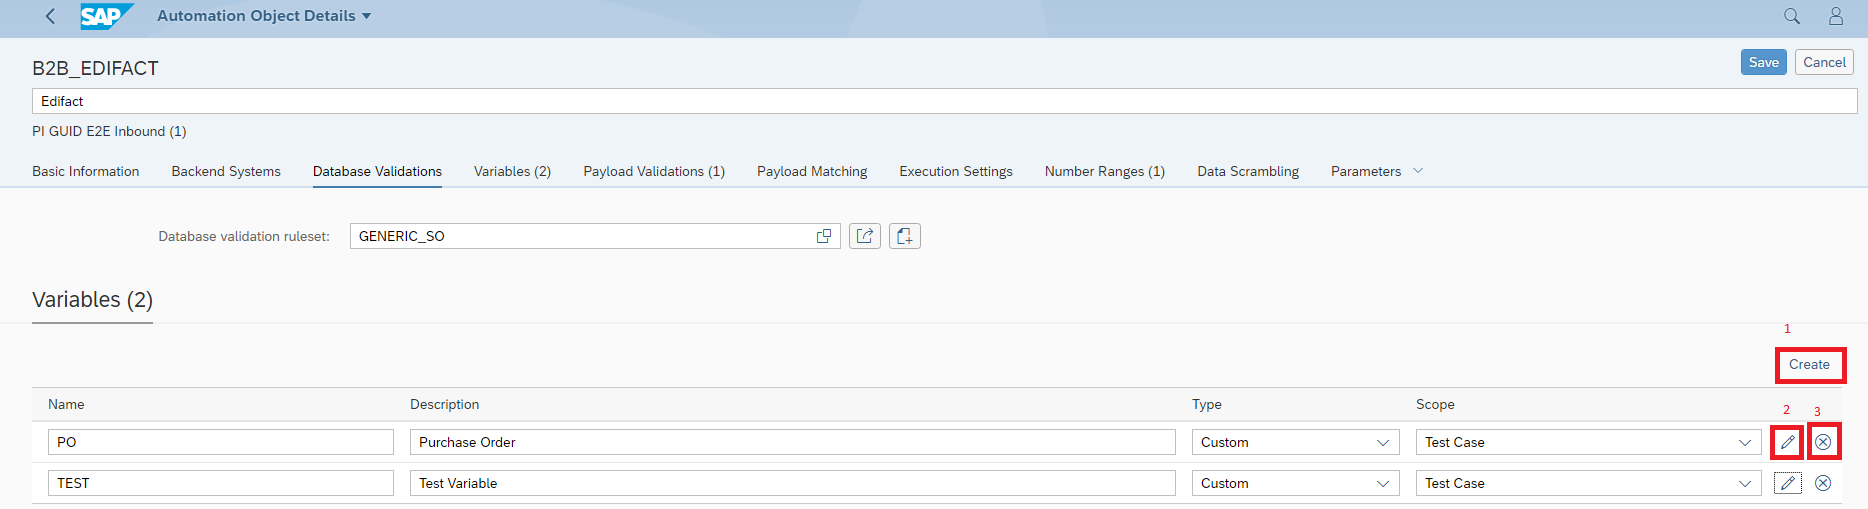
Task: Open value help for validation ruleset
Action: tap(824, 236)
